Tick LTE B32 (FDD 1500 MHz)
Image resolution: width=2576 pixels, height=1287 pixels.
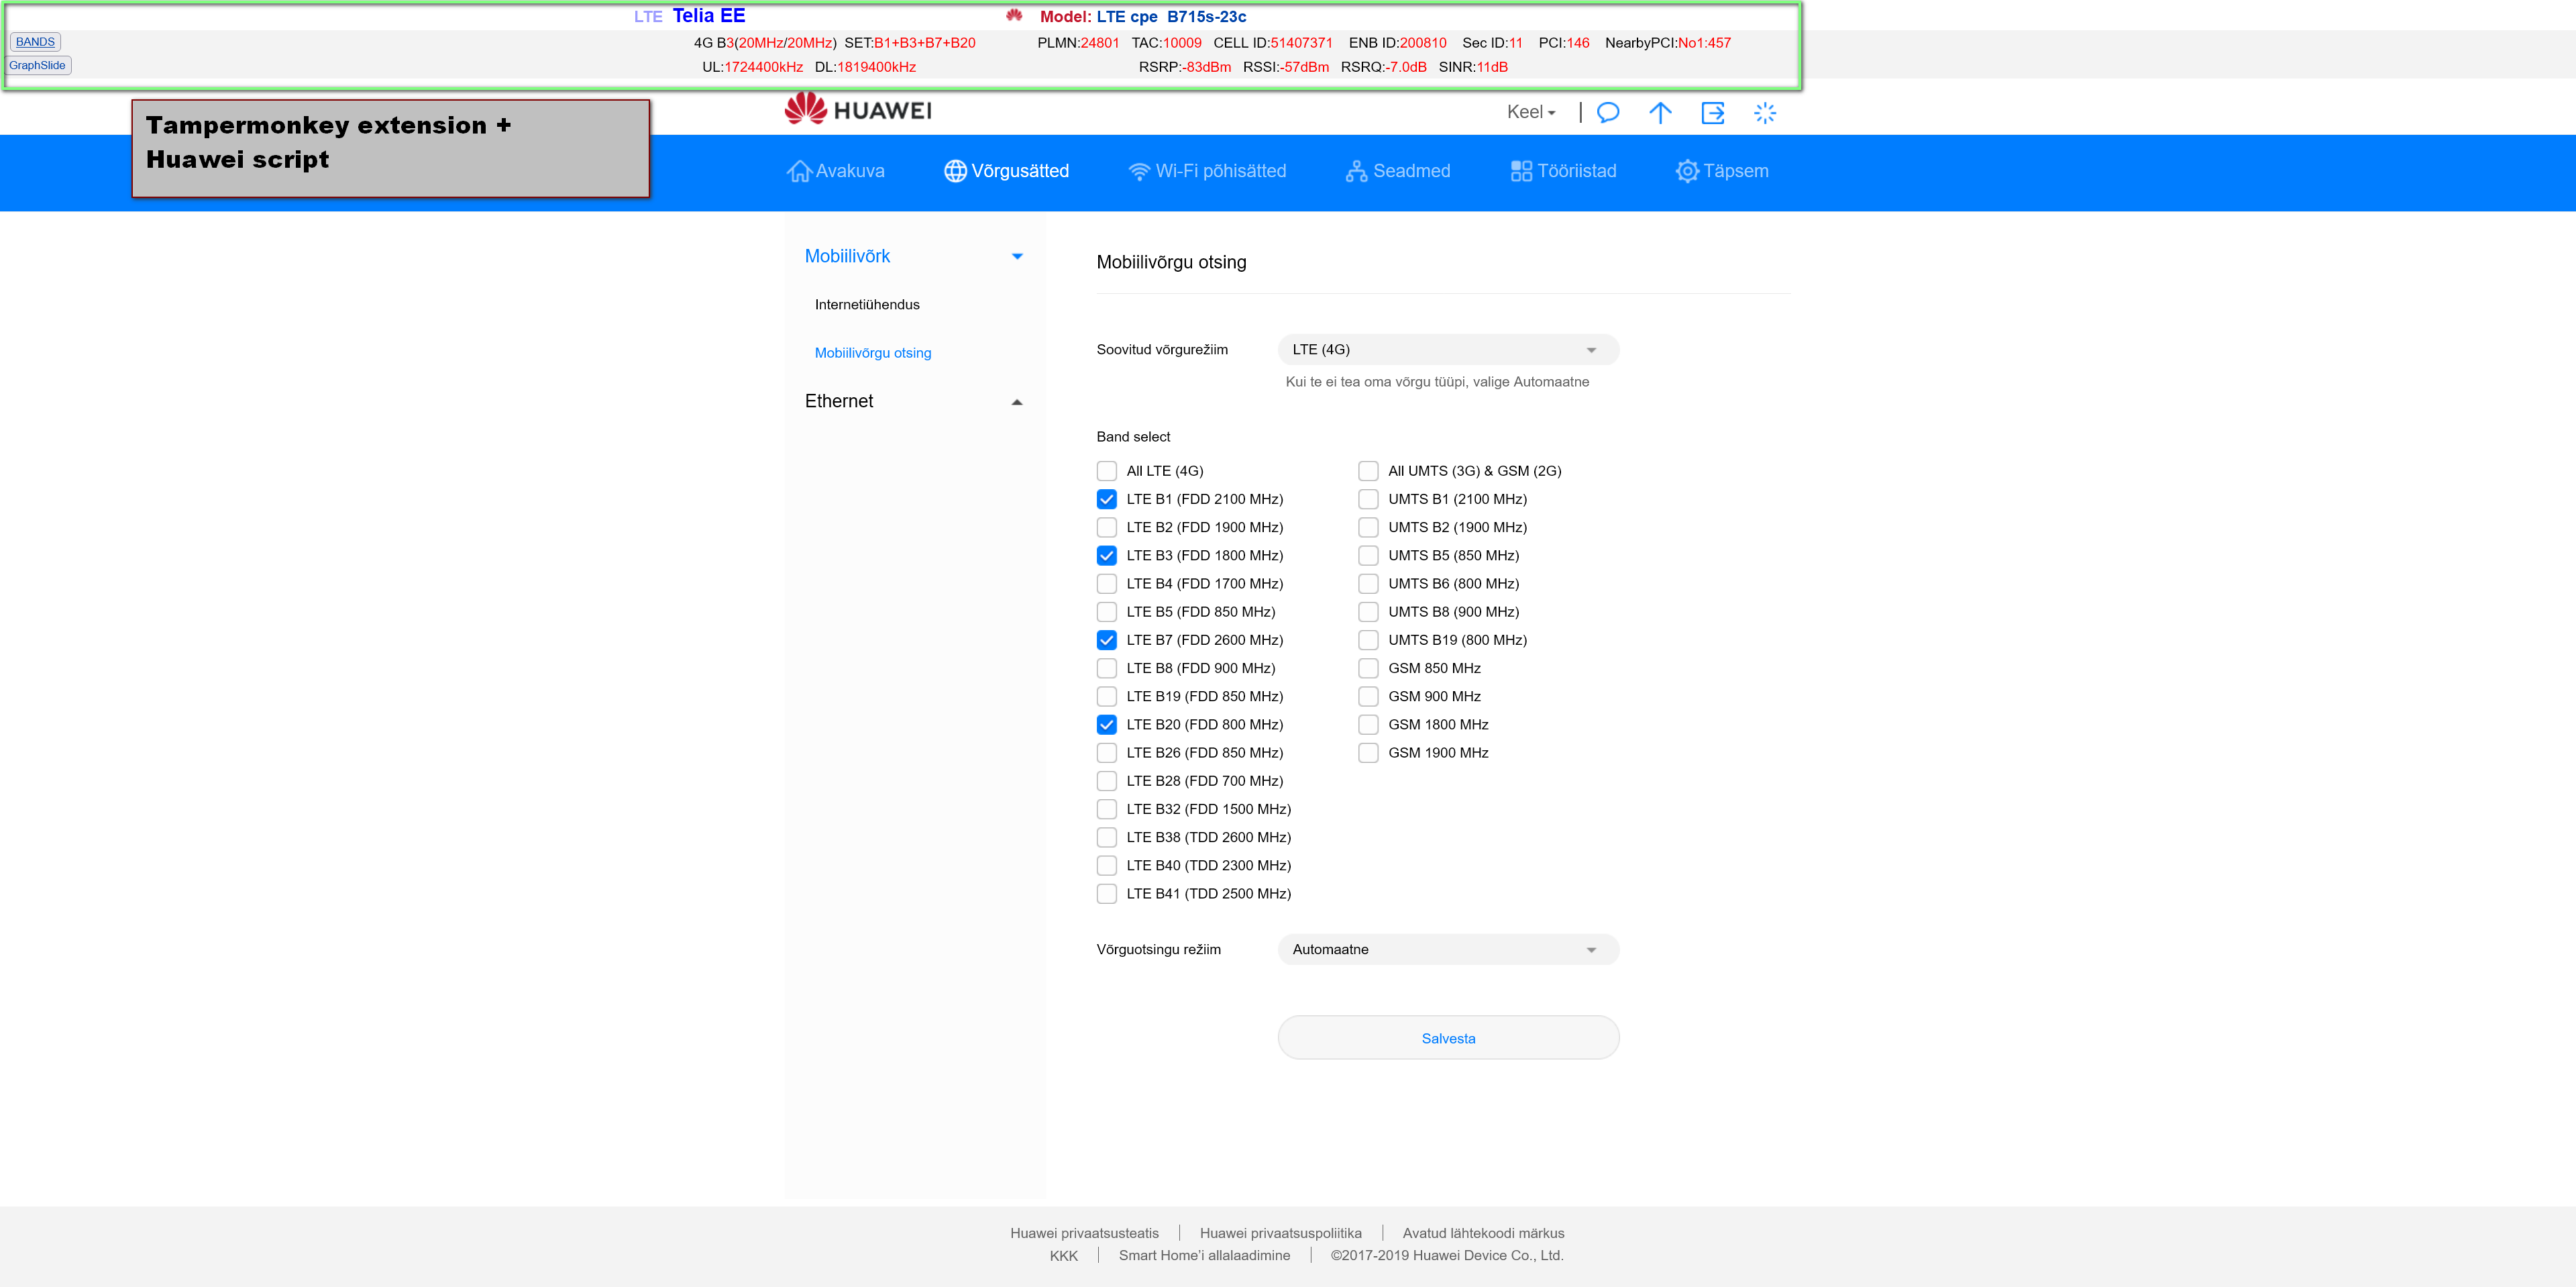(1107, 809)
